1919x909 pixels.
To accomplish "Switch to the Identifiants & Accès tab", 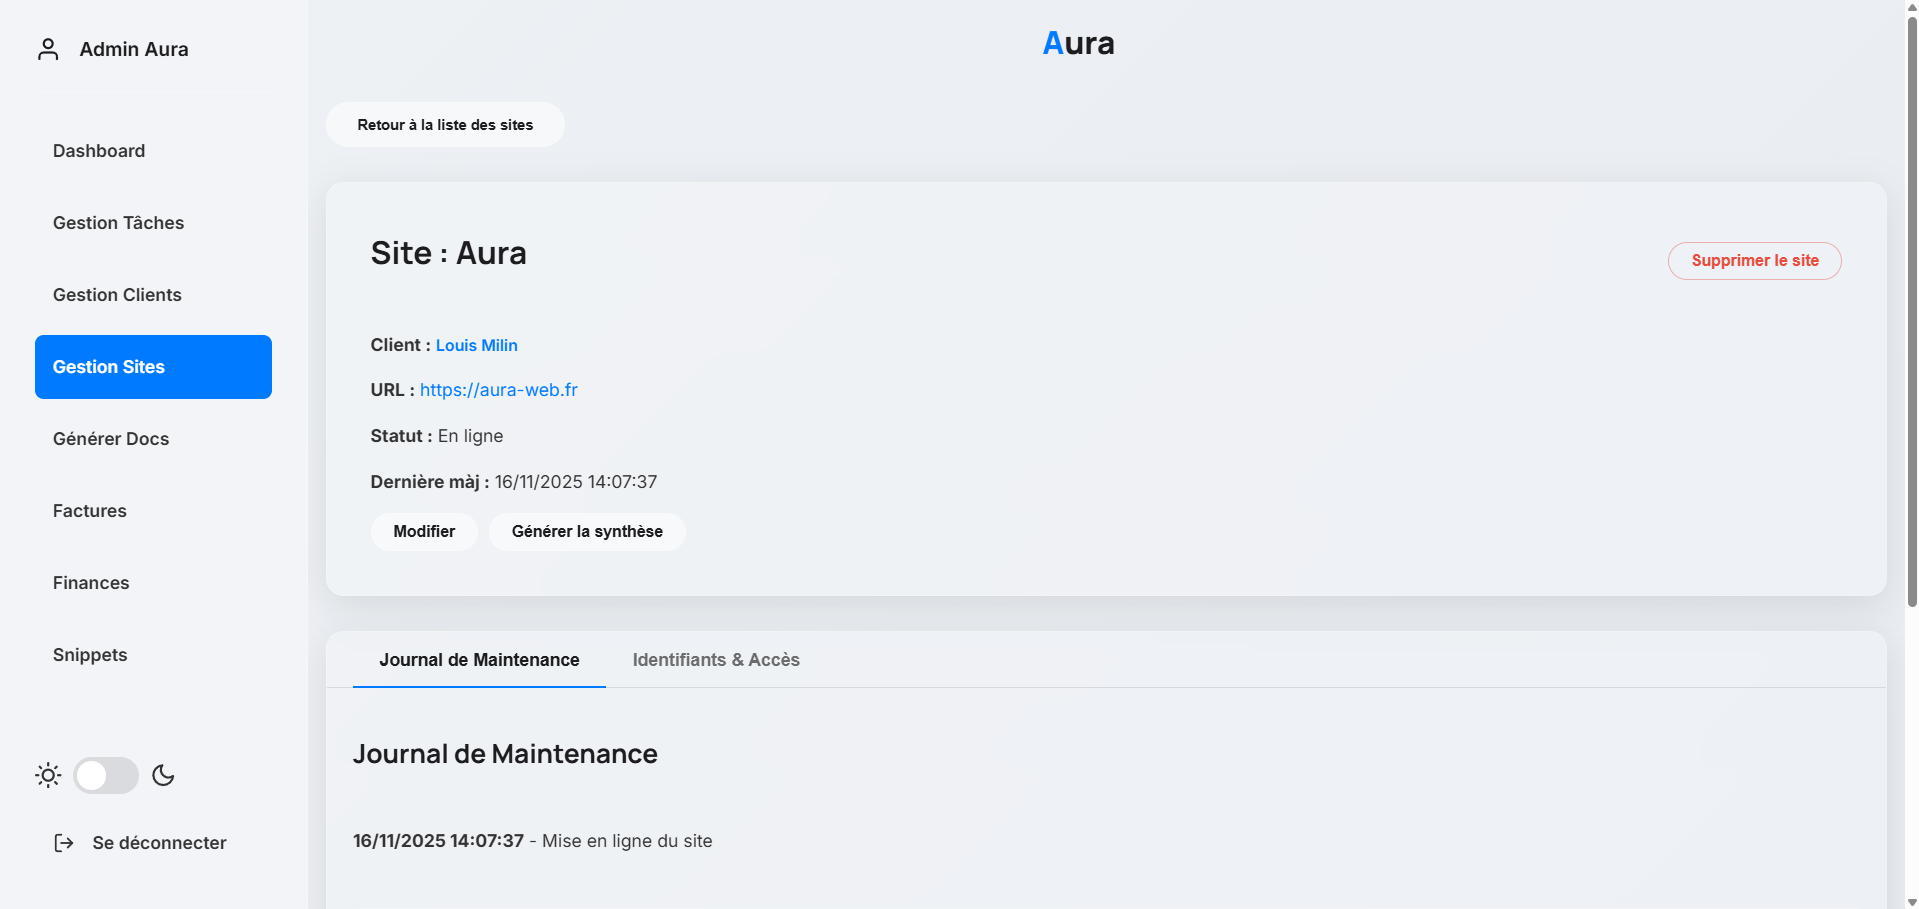I will click(715, 660).
